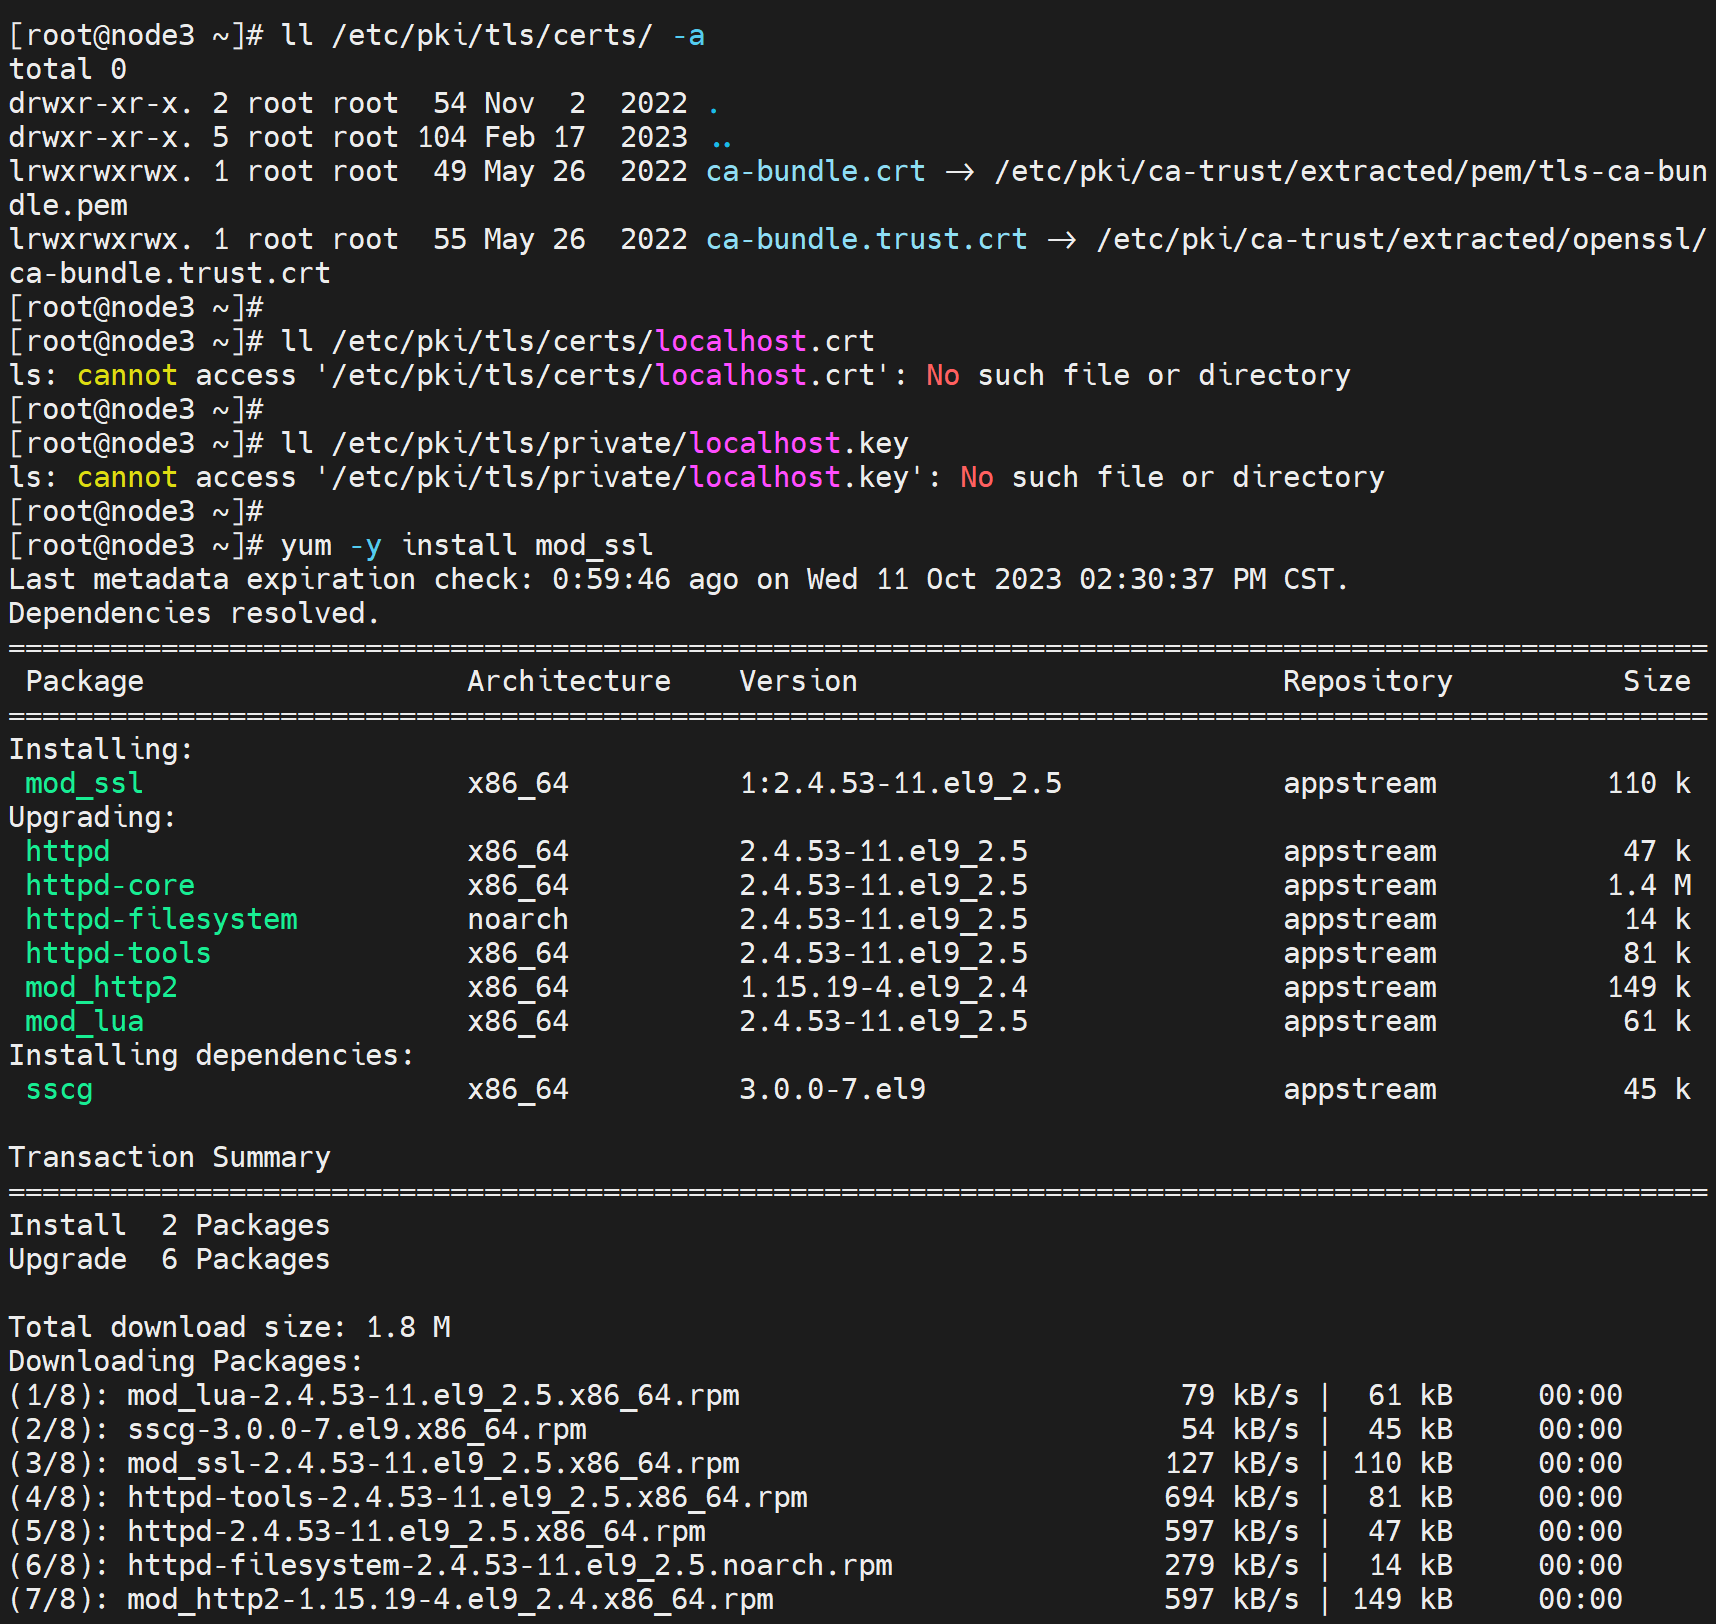The image size is (1716, 1624).
Task: Click the httpd-filesystem package name
Action: tap(161, 919)
